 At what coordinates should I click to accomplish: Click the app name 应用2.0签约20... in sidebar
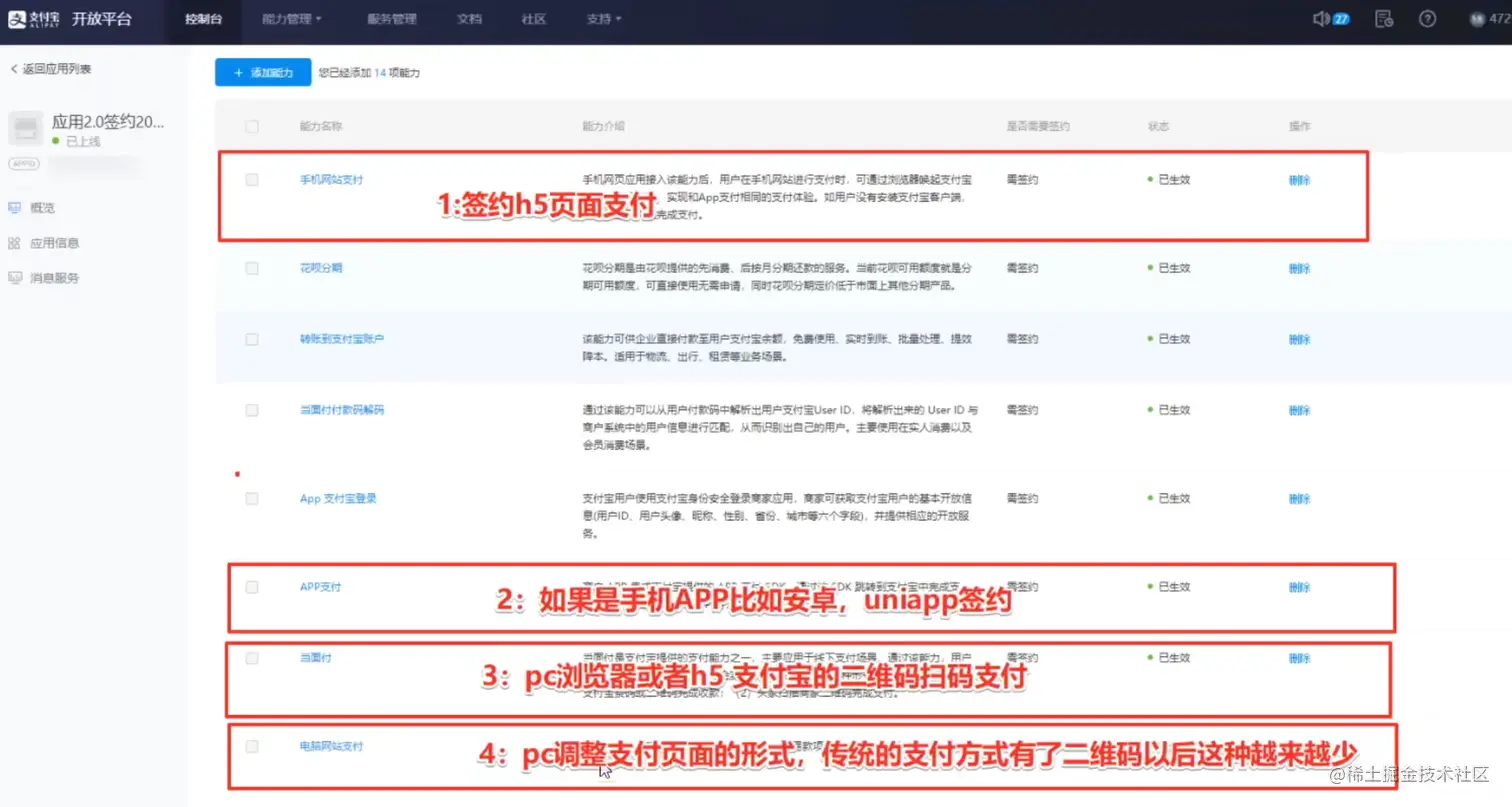(x=108, y=121)
